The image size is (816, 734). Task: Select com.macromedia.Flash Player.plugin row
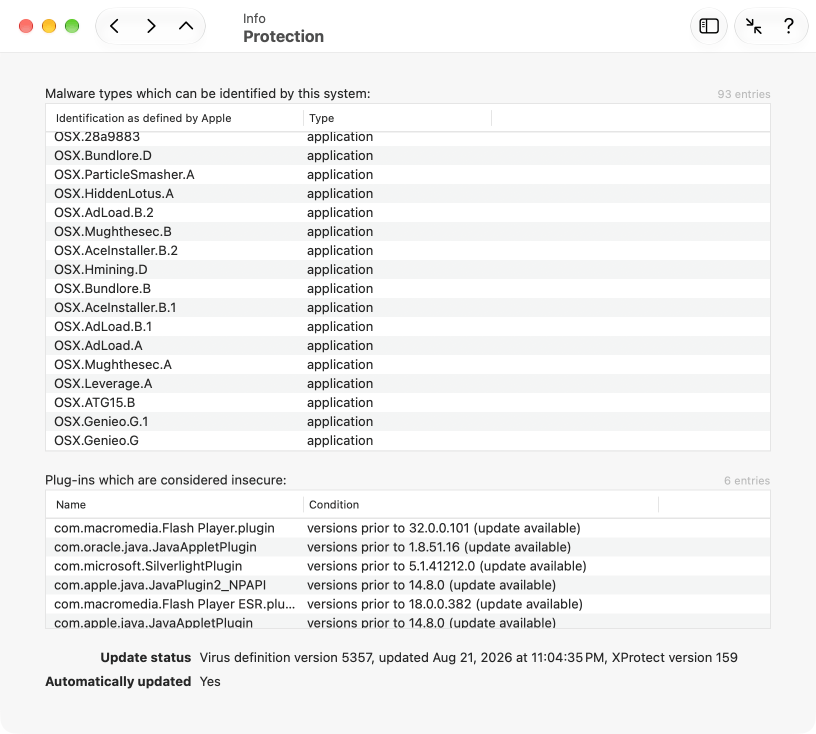click(408, 528)
